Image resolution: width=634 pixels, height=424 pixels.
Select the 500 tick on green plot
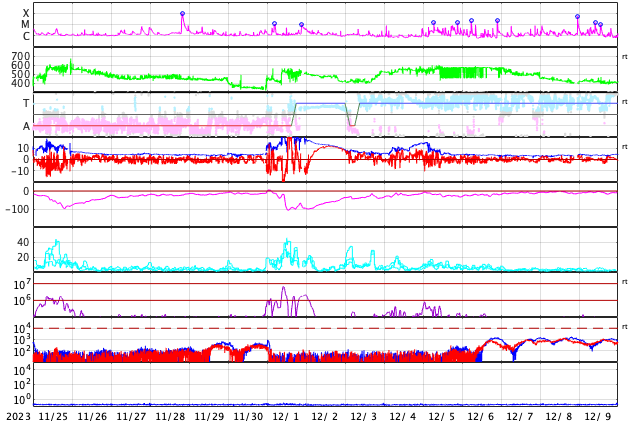pyautogui.click(x=21, y=74)
